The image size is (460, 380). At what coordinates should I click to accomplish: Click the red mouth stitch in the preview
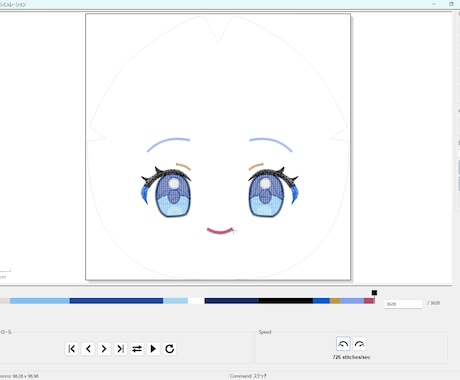click(220, 231)
